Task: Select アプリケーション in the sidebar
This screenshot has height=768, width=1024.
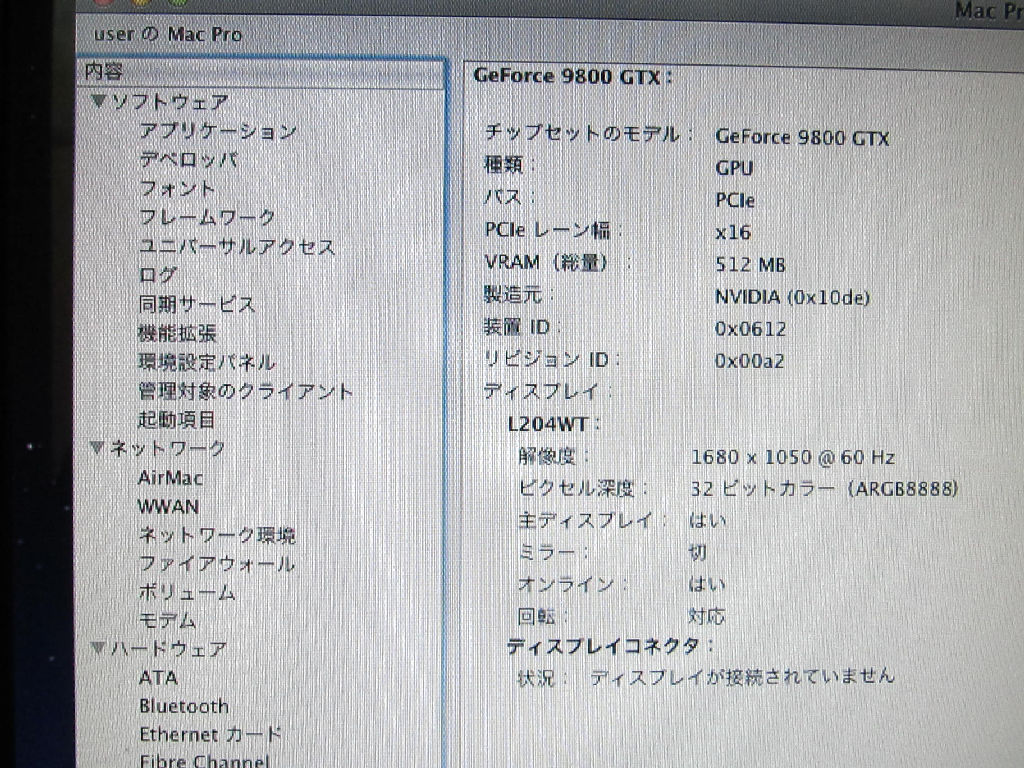Action: [x=217, y=131]
